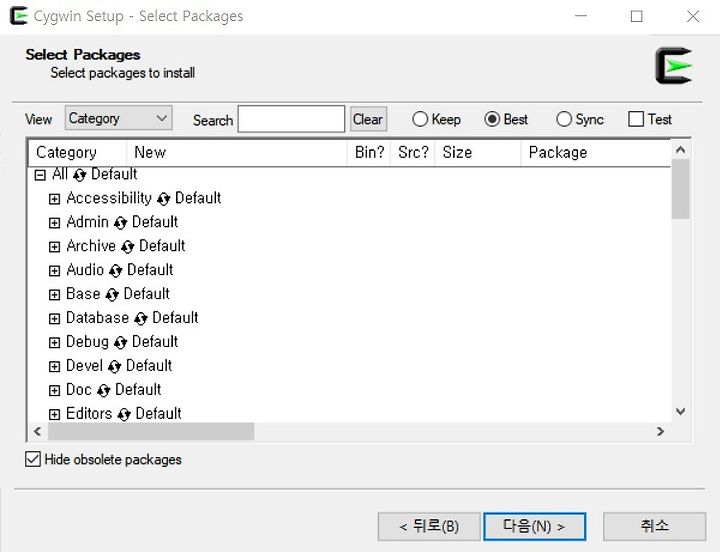Click the Category column header
Viewport: 720px width, 552px height.
coord(77,152)
